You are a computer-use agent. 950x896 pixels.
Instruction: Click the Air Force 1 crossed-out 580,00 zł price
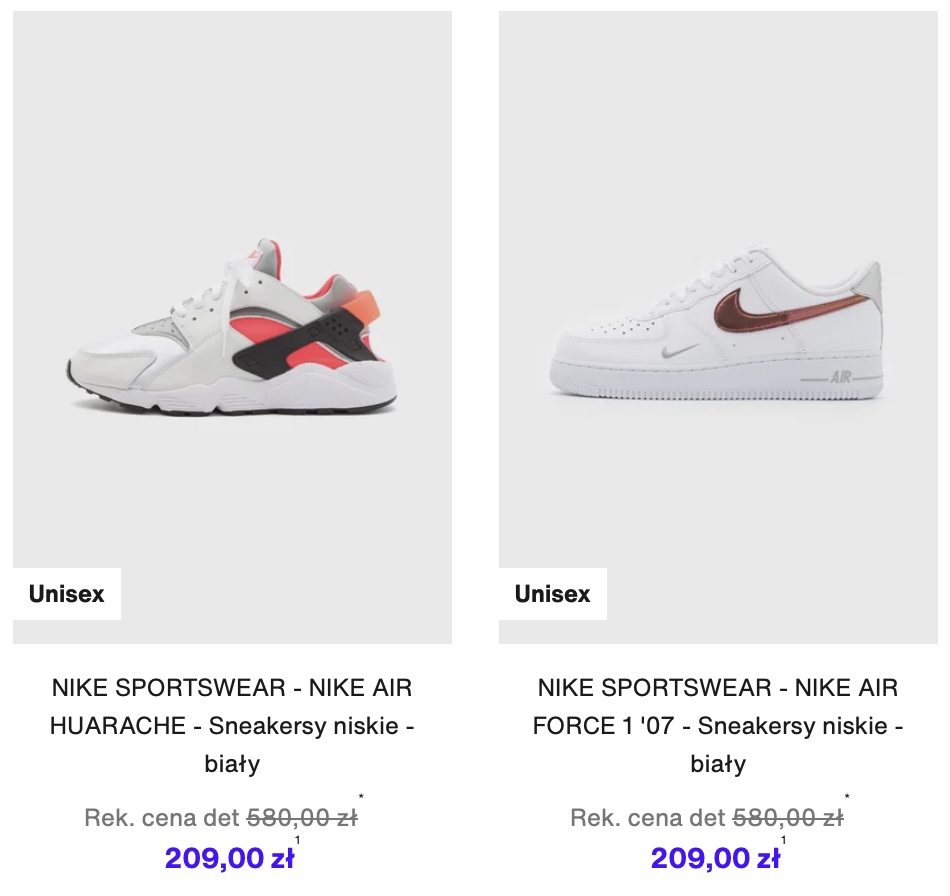click(788, 818)
